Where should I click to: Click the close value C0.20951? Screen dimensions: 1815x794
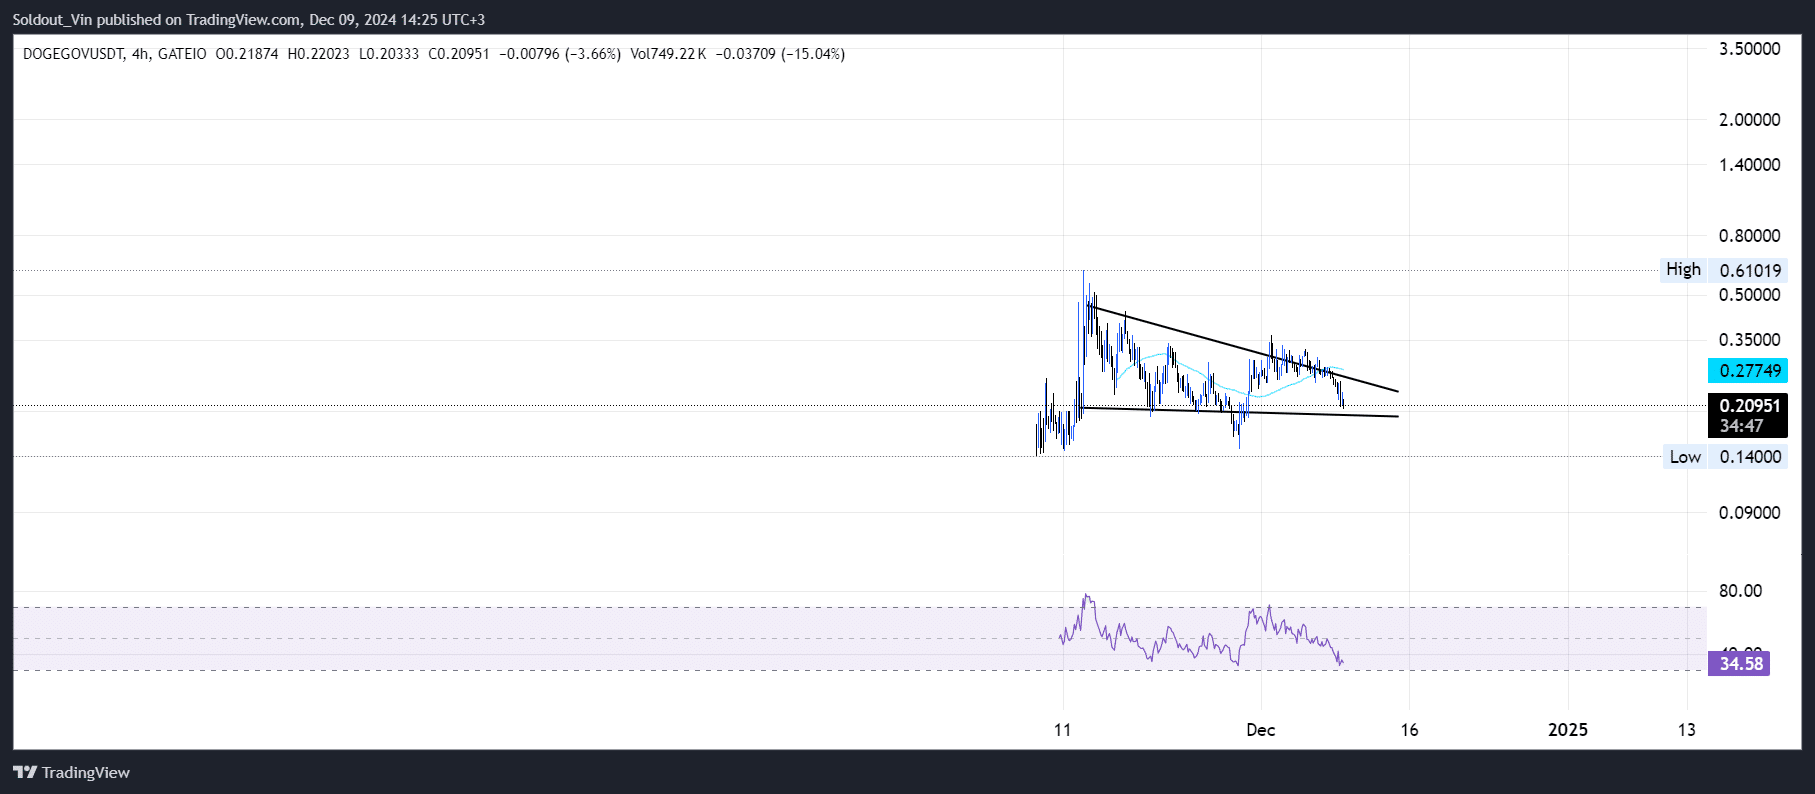click(x=459, y=54)
